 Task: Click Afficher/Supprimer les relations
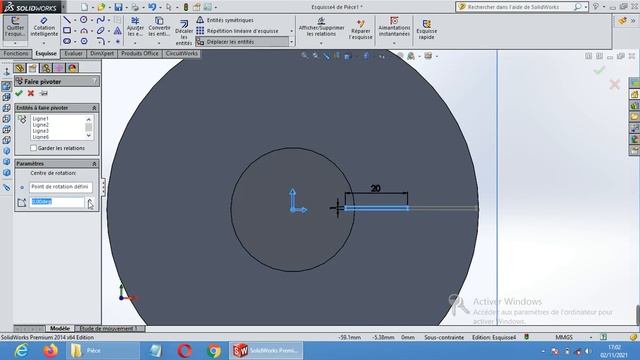[322, 27]
